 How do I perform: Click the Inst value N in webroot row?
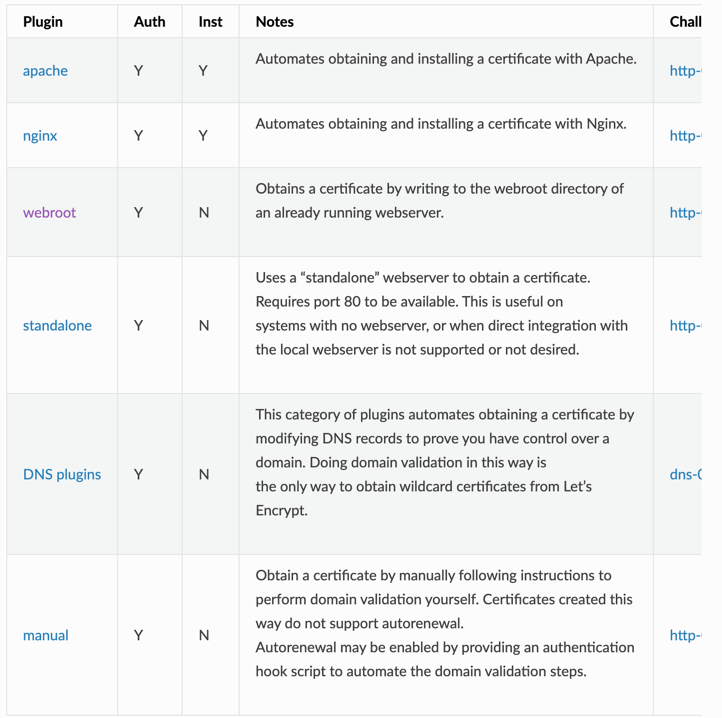coord(204,212)
